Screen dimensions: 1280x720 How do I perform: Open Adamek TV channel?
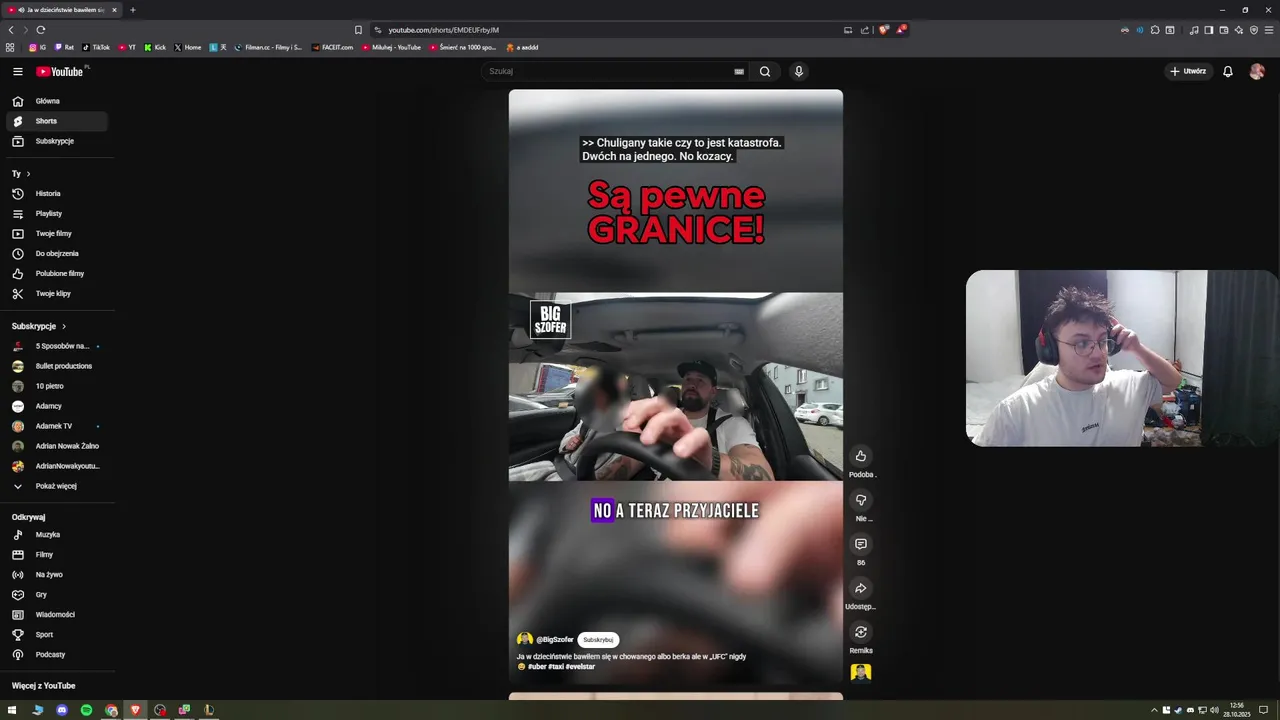tap(56, 426)
